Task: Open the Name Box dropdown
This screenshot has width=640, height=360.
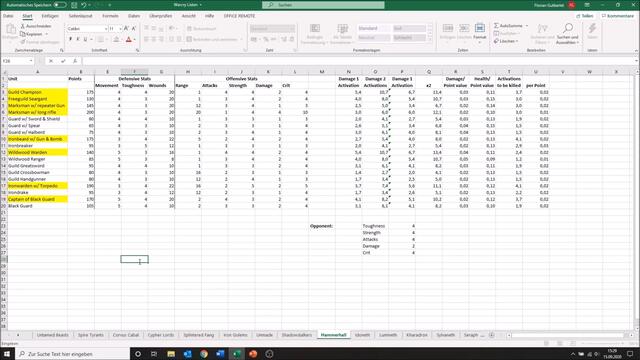Action: 31,61
